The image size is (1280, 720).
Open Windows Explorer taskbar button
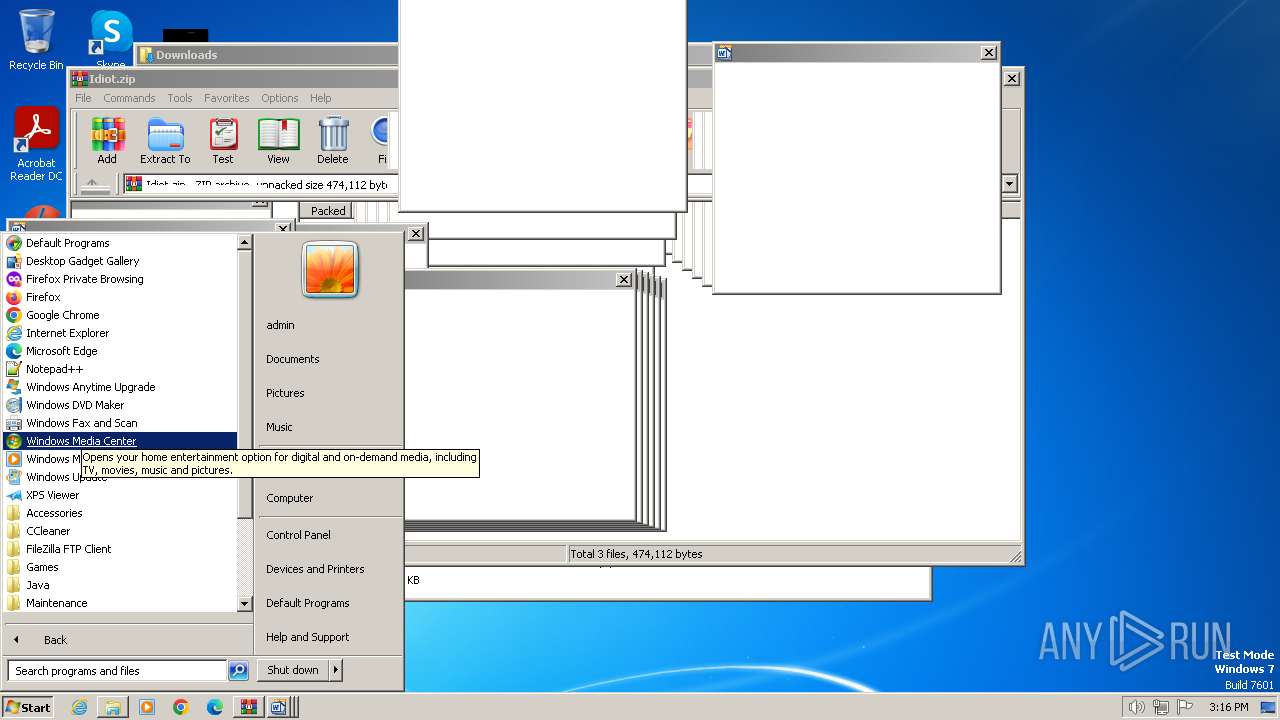click(x=113, y=707)
